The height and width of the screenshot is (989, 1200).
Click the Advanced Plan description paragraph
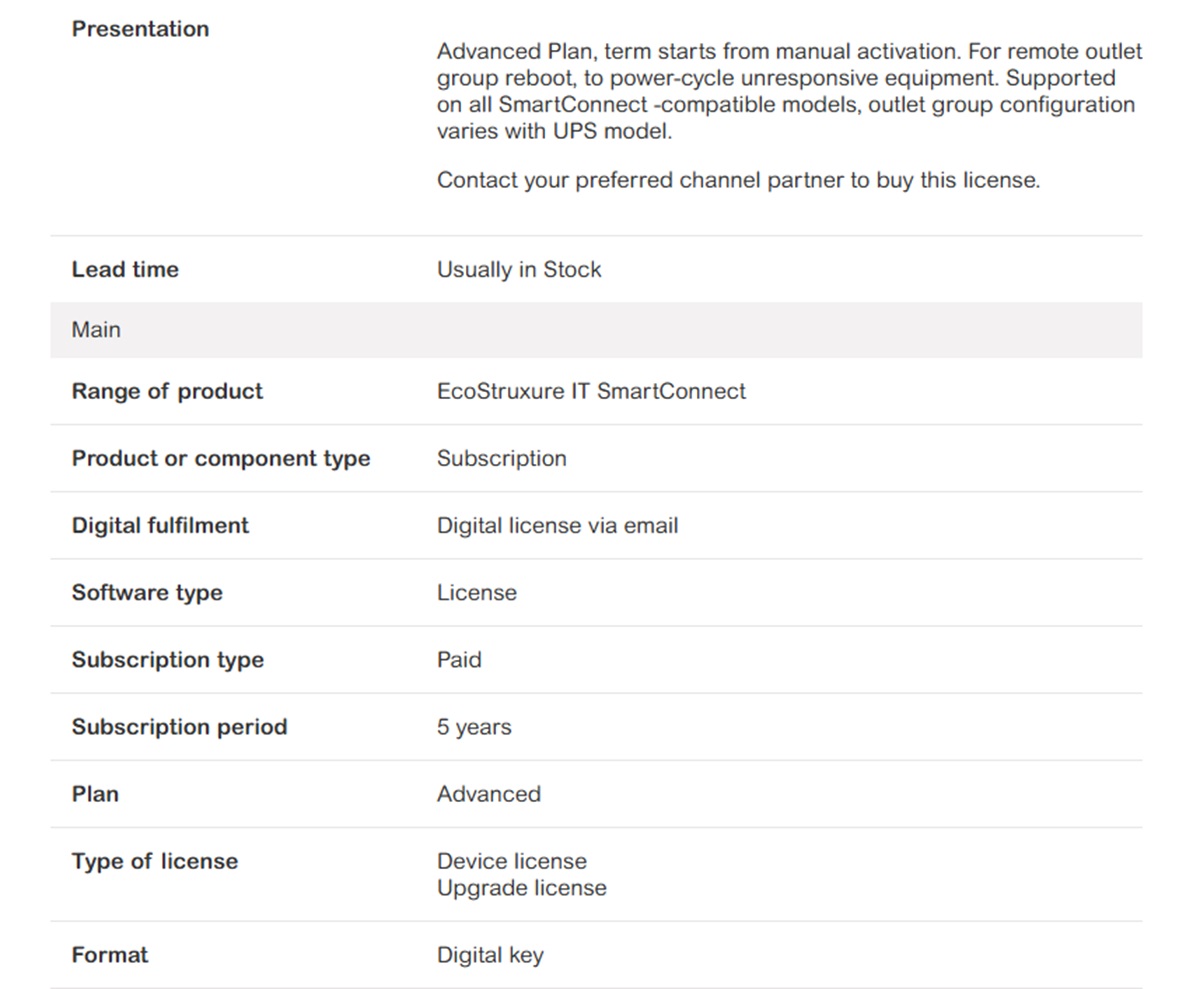tap(790, 91)
